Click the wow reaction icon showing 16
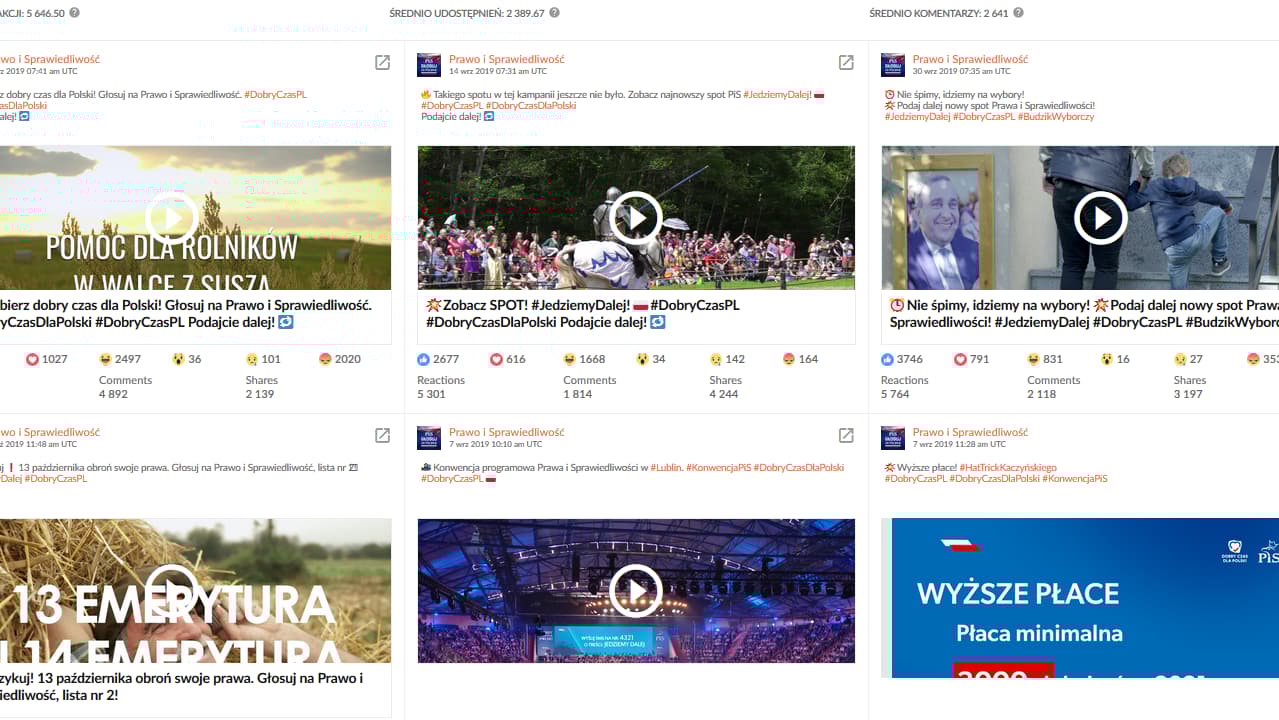Image resolution: width=1279 pixels, height=720 pixels. point(1107,359)
